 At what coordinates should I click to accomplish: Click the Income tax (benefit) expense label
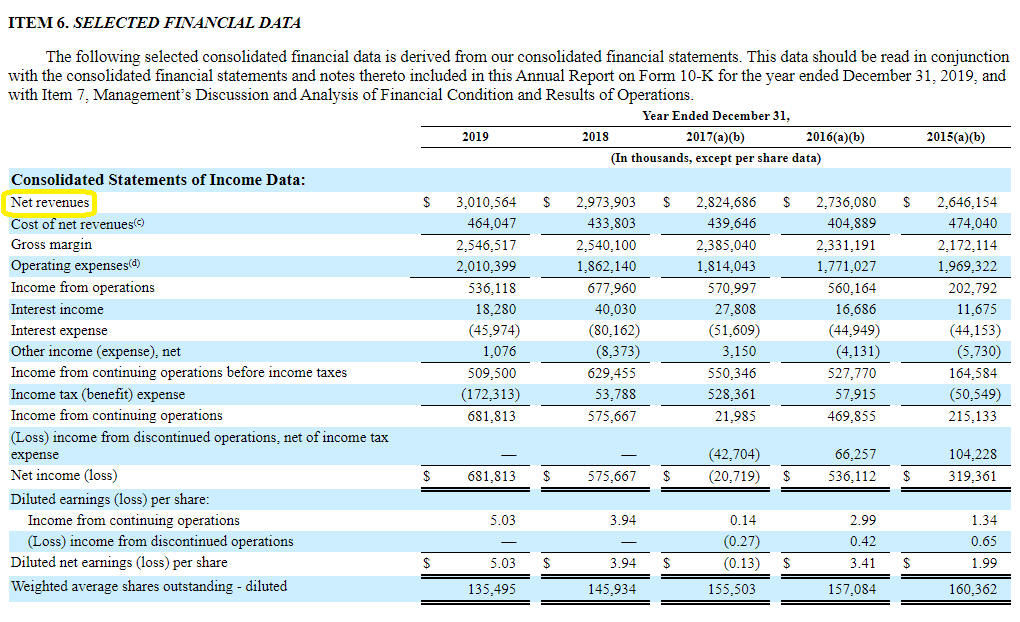pyautogui.click(x=98, y=394)
